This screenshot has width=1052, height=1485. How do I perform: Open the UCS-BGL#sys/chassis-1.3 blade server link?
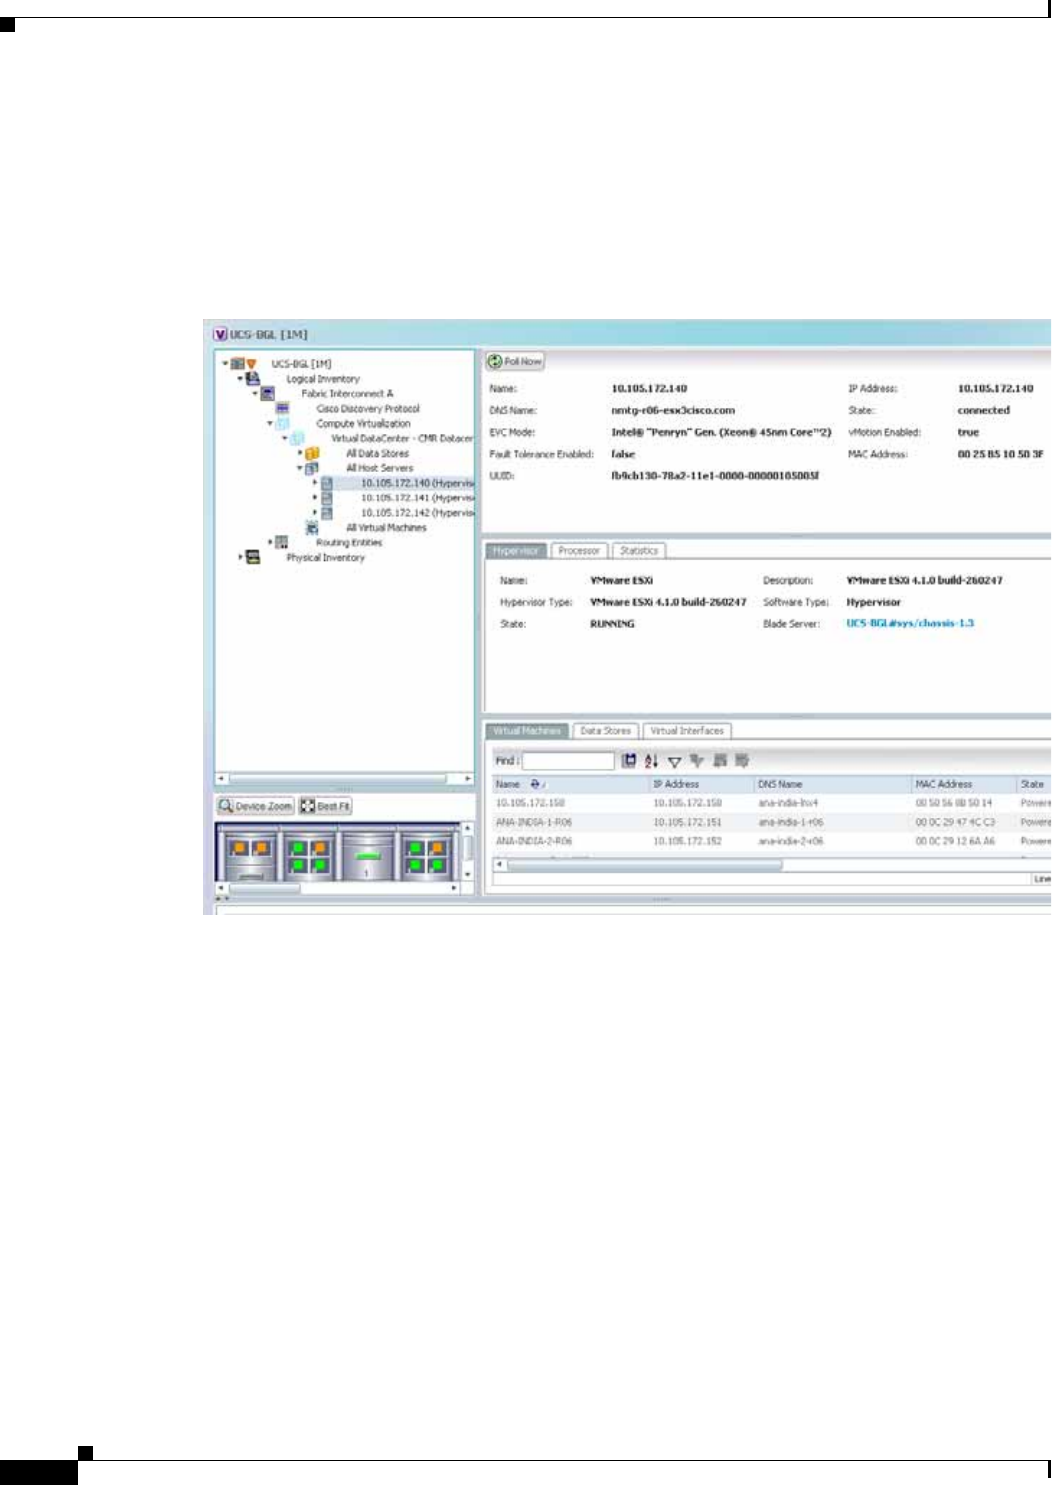pyautogui.click(x=910, y=623)
